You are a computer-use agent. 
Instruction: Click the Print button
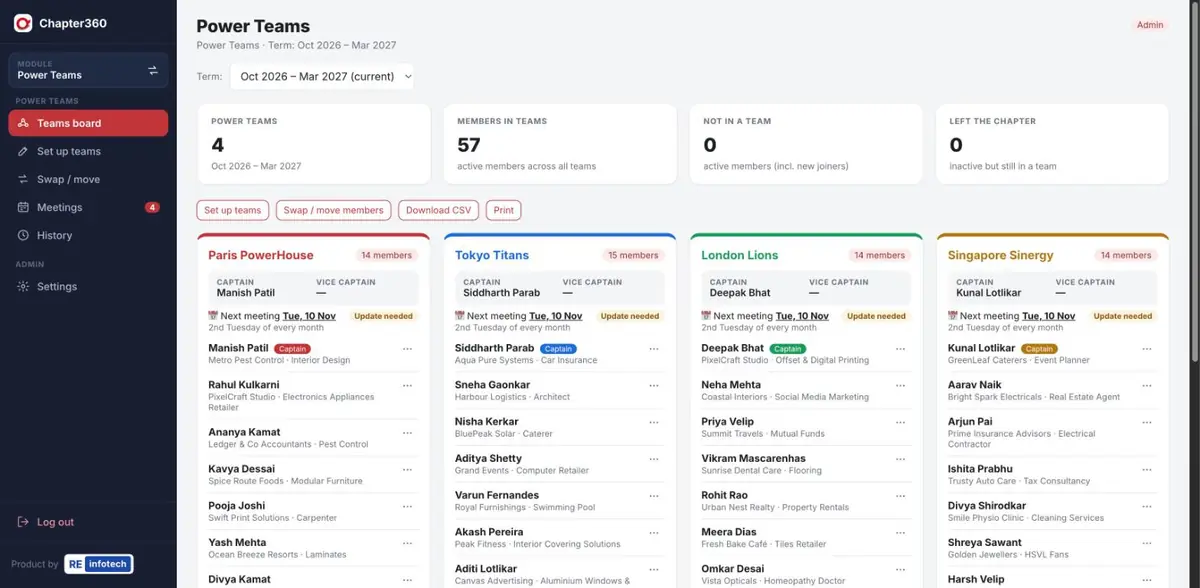(504, 210)
